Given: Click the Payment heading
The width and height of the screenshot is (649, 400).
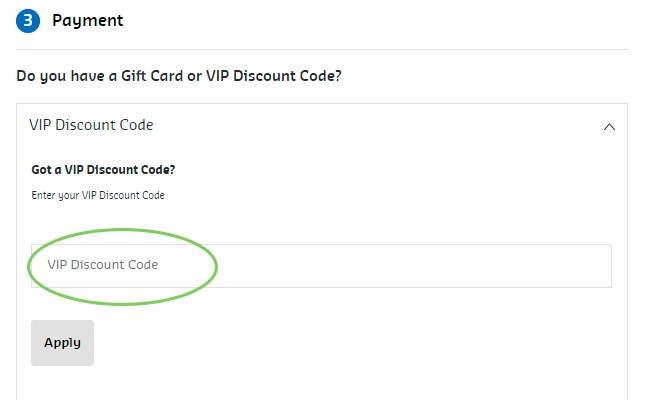Looking at the screenshot, I should [87, 20].
